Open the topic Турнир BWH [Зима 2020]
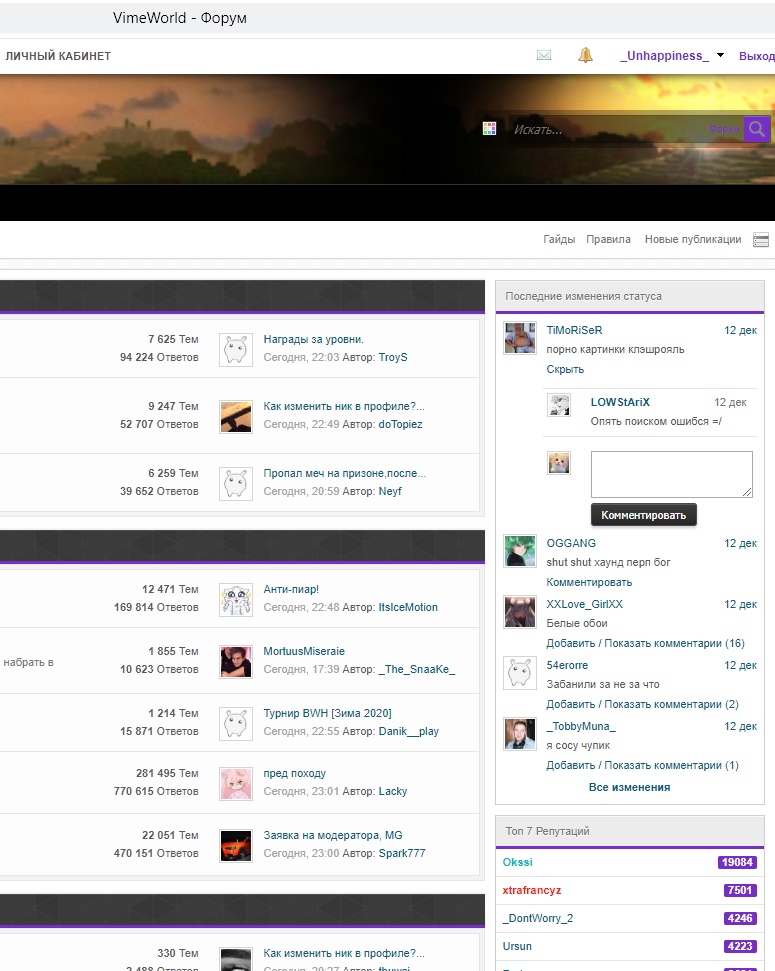This screenshot has height=971, width=775. (327, 713)
